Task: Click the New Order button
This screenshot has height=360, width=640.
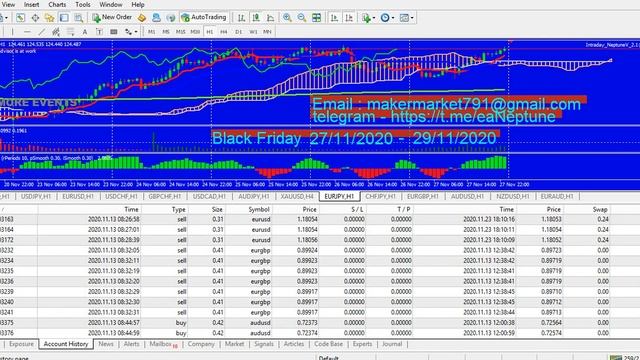Action: pyautogui.click(x=112, y=17)
